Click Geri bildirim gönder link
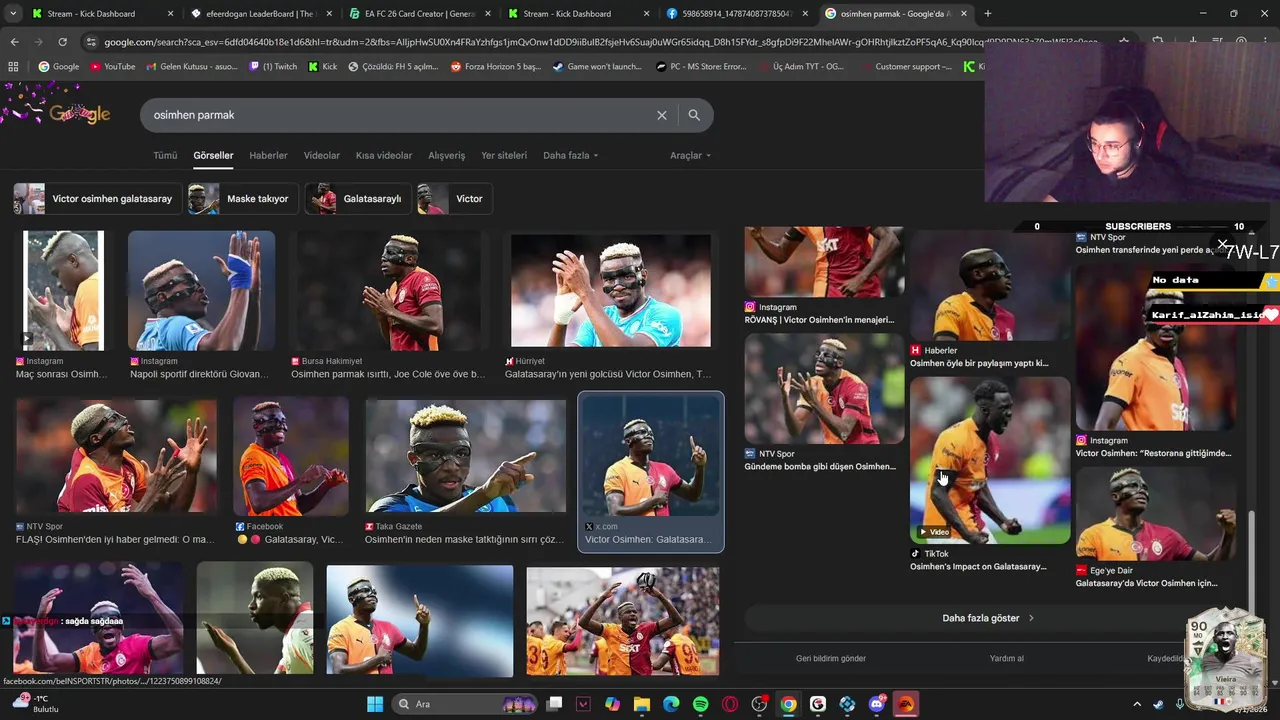Image resolution: width=1280 pixels, height=720 pixels. click(831, 658)
